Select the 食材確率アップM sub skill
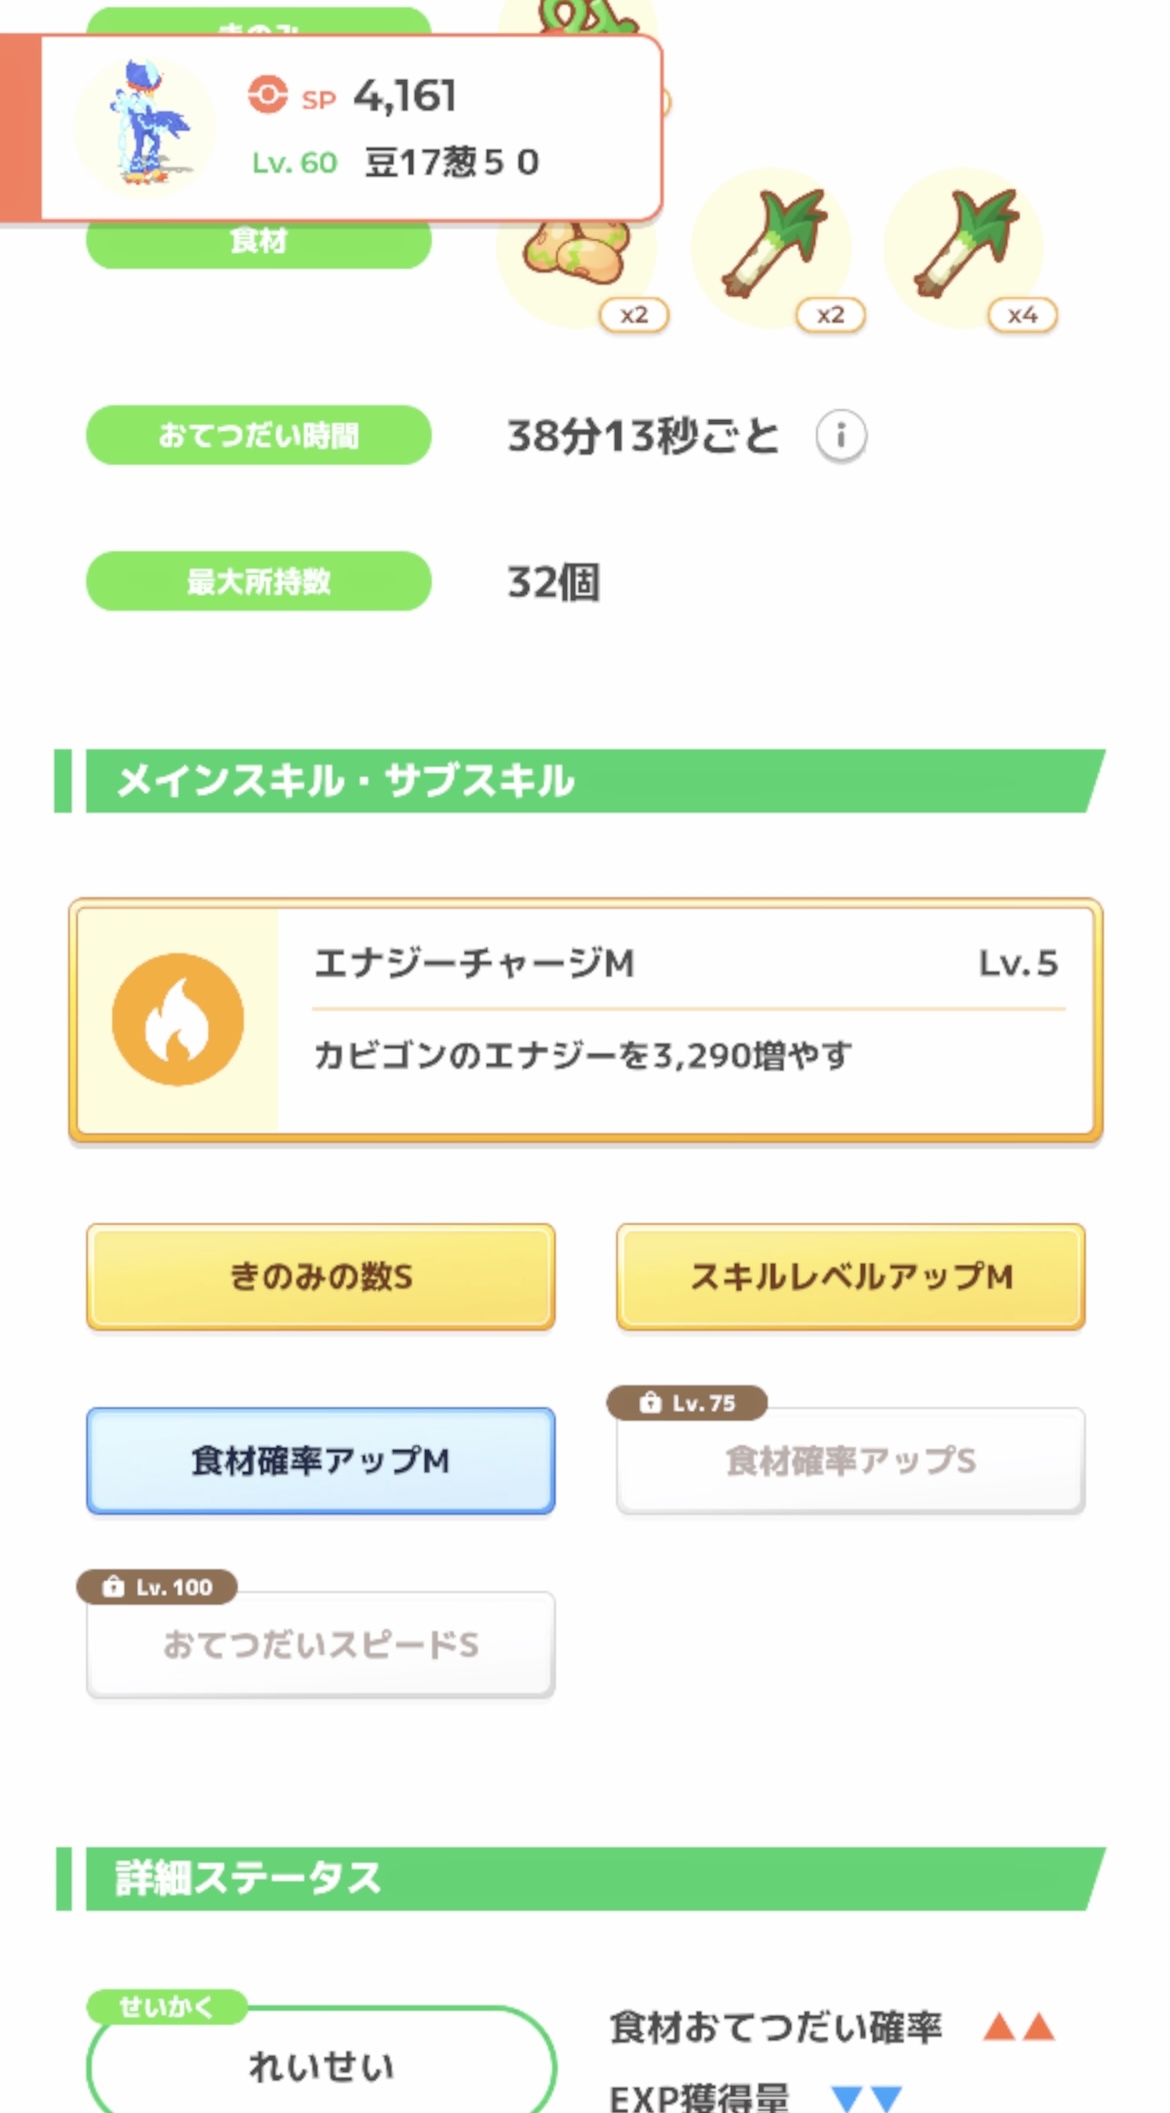 coord(320,1460)
